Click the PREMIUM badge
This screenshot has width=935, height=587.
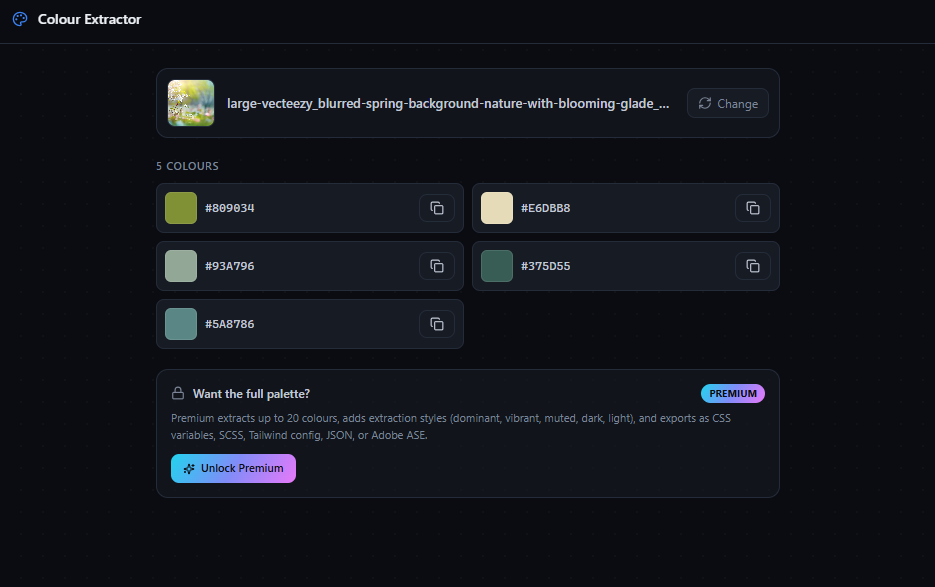click(x=733, y=394)
